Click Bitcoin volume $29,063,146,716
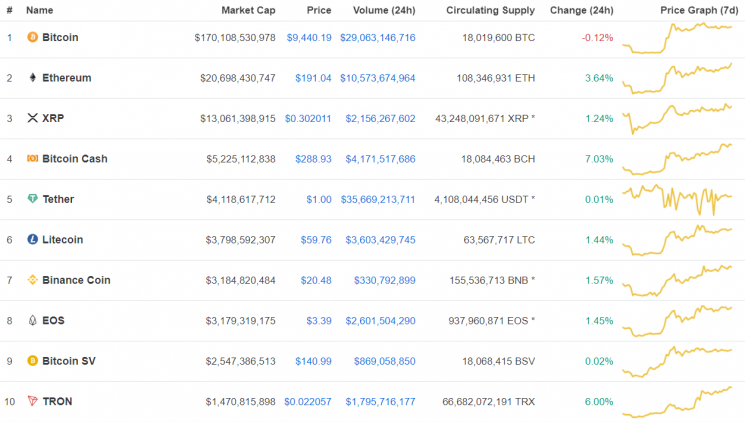745x423 pixels. point(377,38)
